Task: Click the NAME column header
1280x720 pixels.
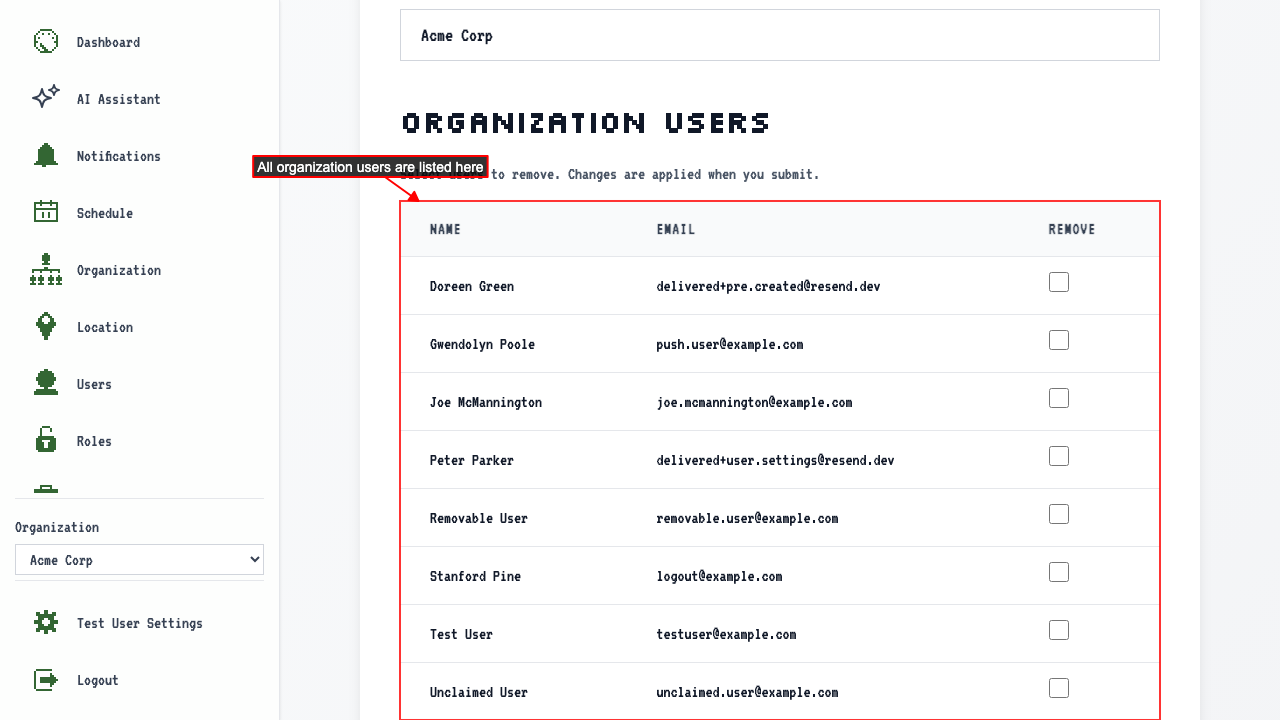Action: 445,229
